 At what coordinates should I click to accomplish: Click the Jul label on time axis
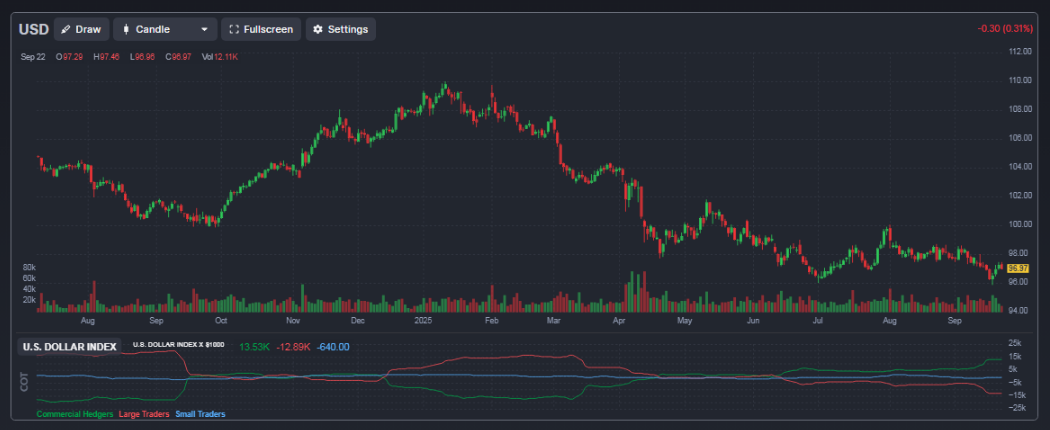point(817,321)
